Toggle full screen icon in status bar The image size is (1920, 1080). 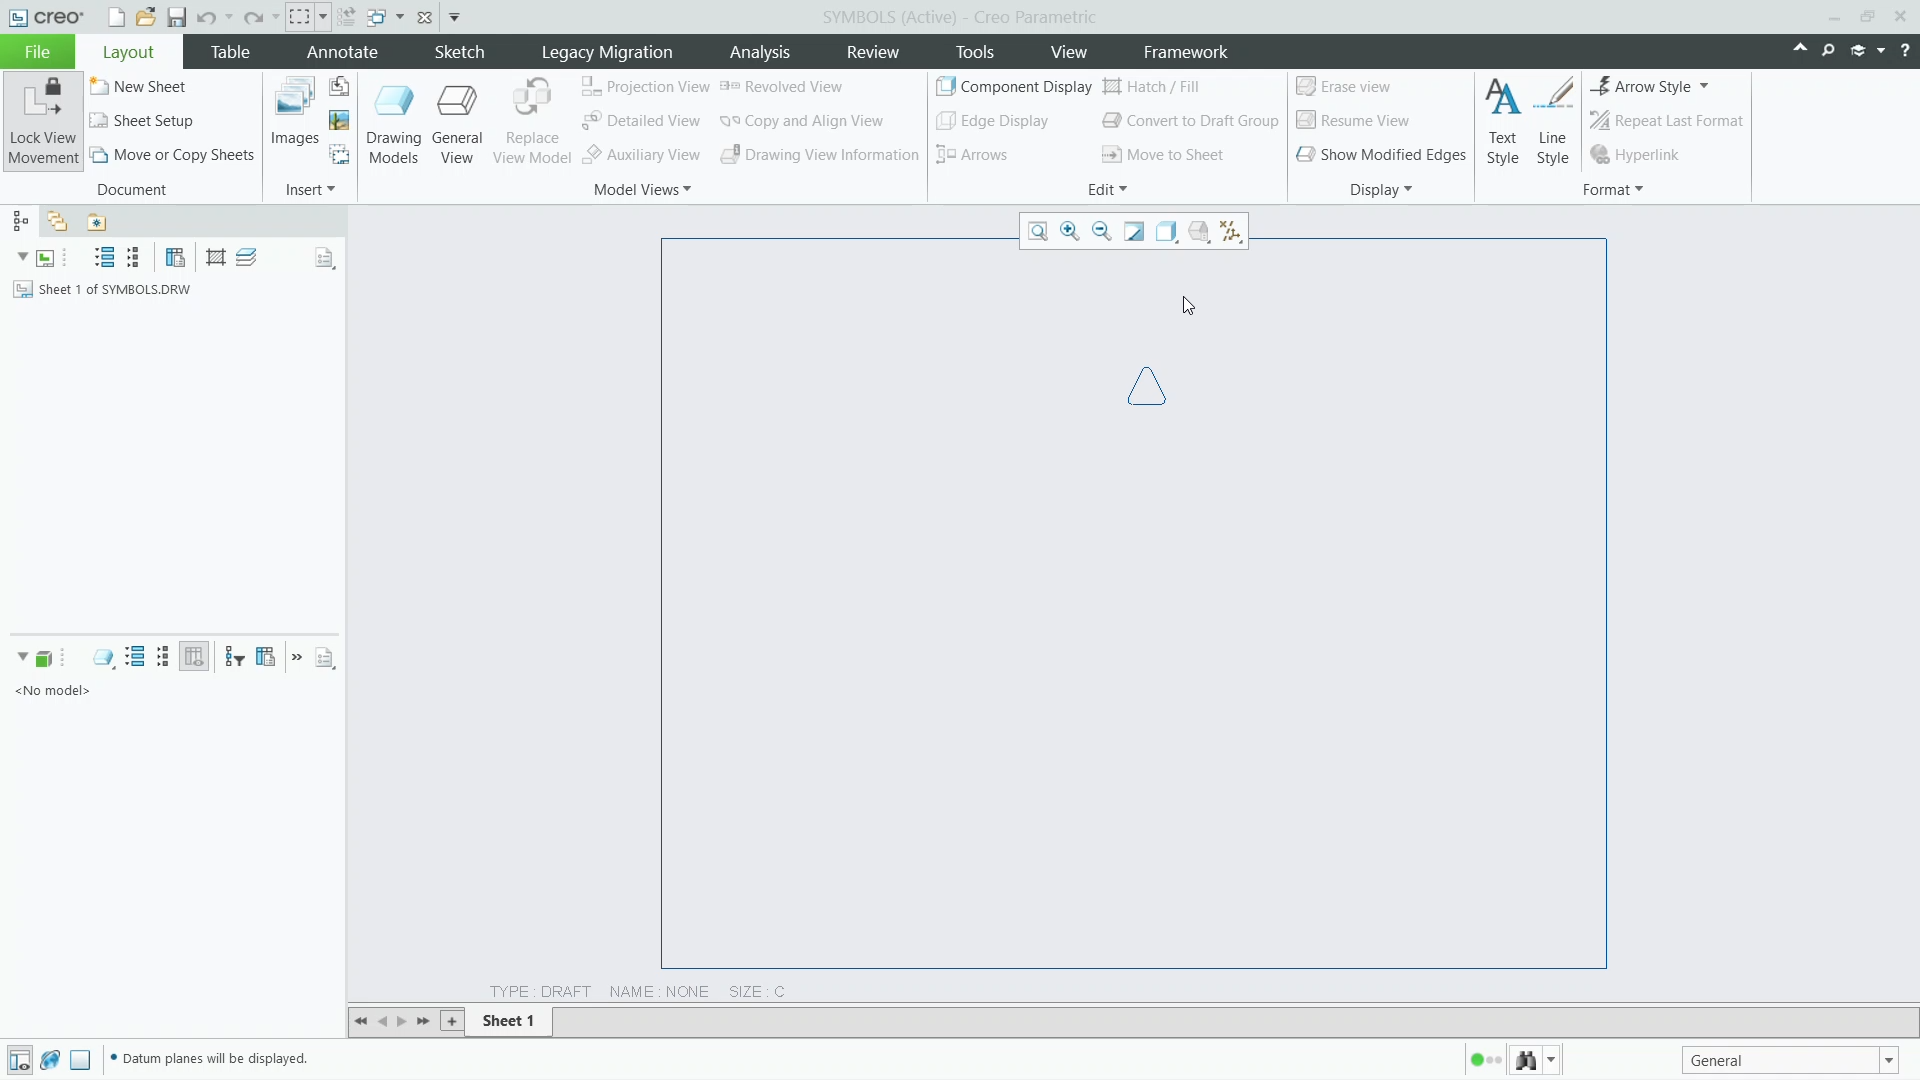tap(80, 1060)
